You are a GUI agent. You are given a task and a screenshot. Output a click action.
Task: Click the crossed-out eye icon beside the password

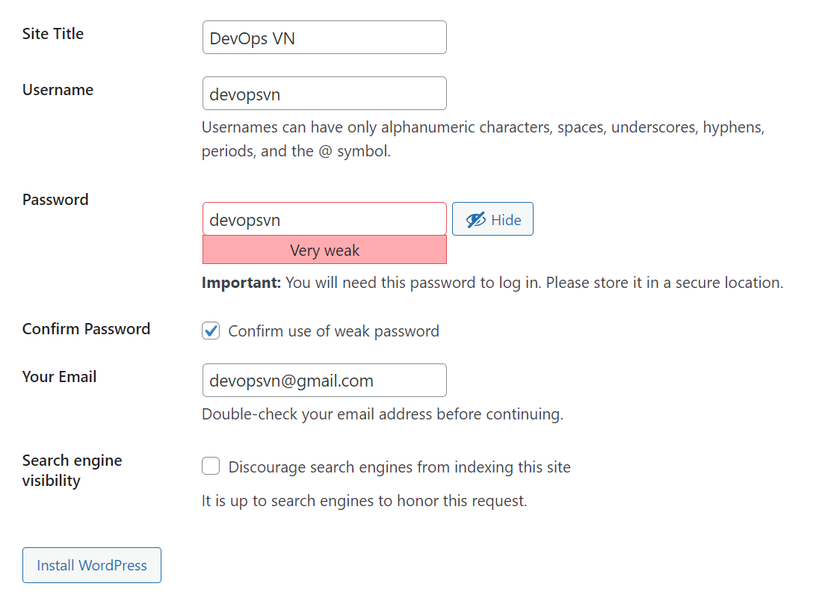[x=475, y=220]
